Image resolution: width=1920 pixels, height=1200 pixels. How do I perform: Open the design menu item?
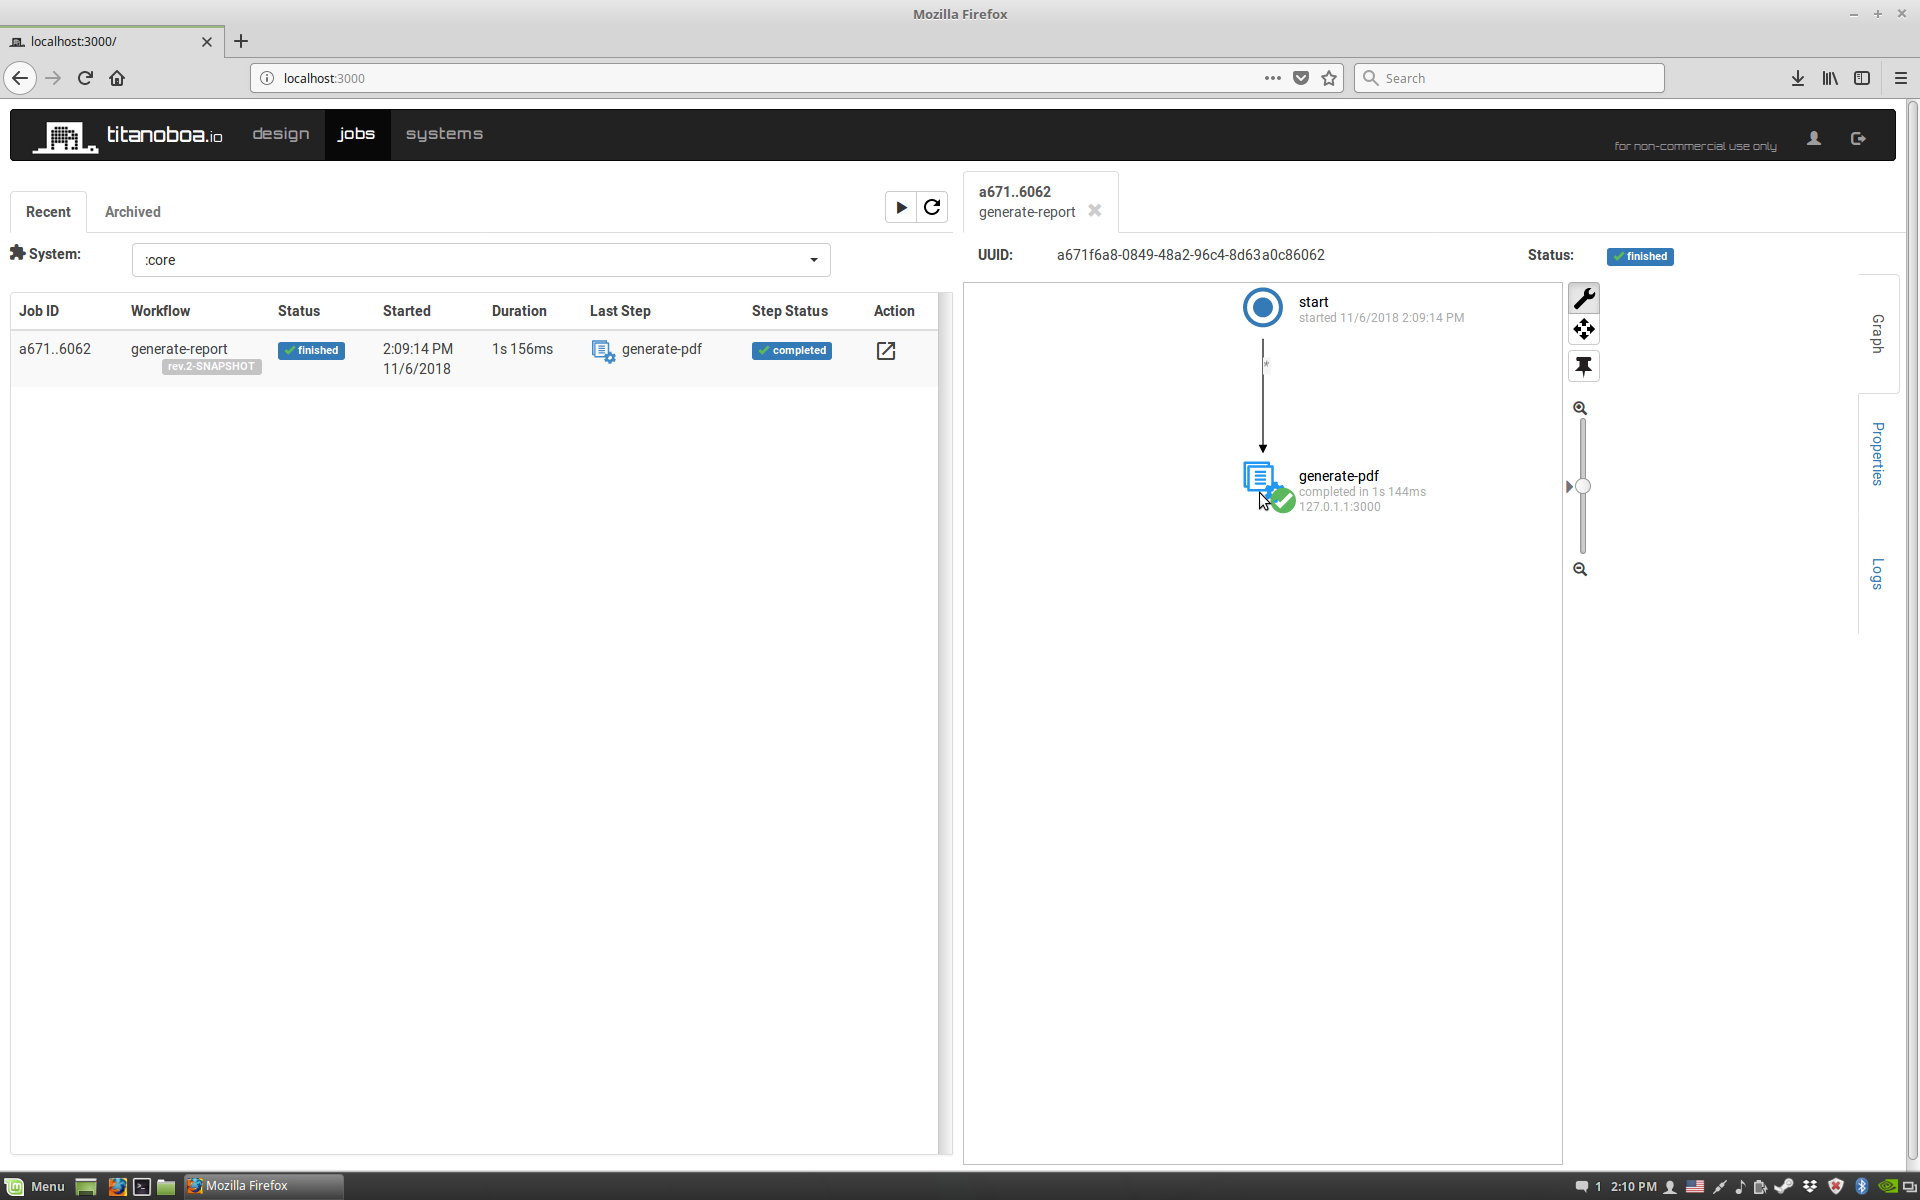[280, 134]
